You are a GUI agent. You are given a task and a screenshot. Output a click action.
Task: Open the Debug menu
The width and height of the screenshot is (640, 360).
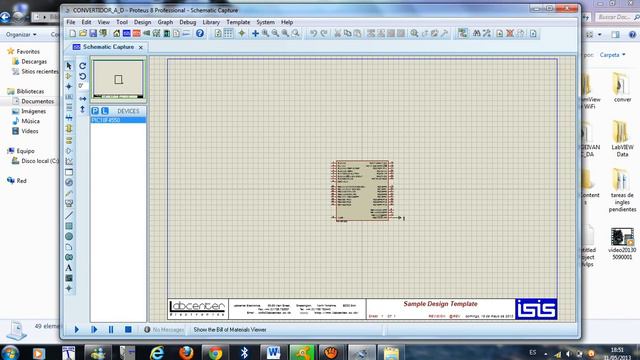tap(188, 22)
